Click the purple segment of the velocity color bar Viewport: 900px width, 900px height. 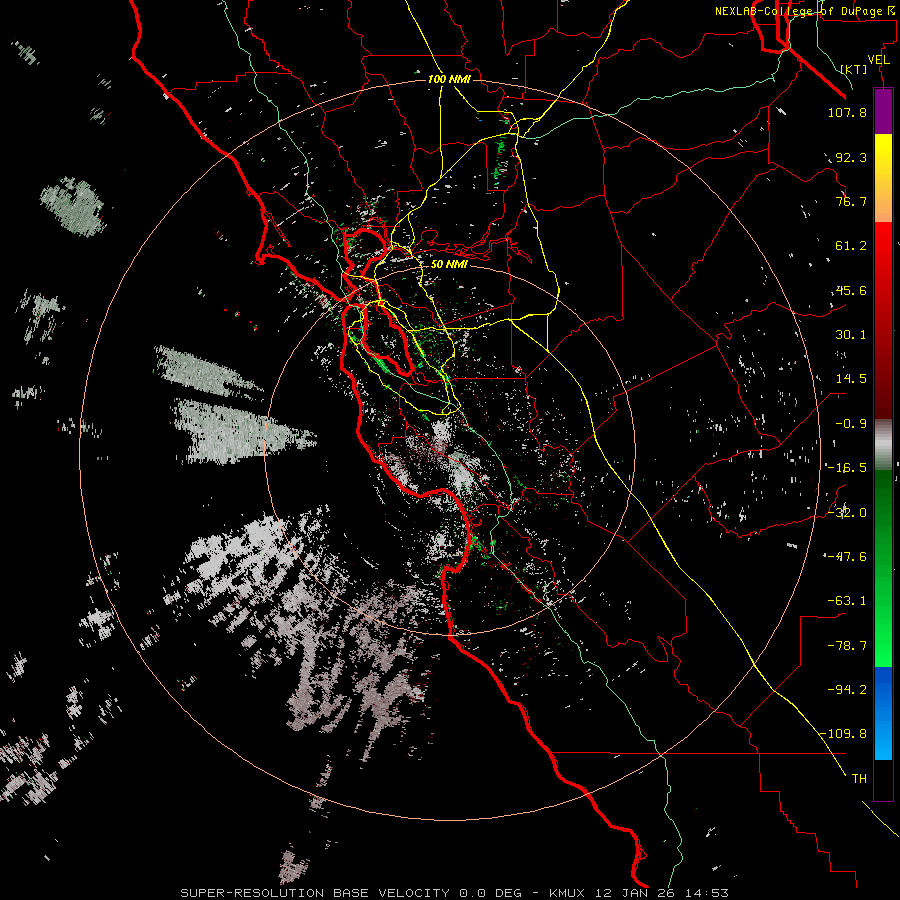883,111
